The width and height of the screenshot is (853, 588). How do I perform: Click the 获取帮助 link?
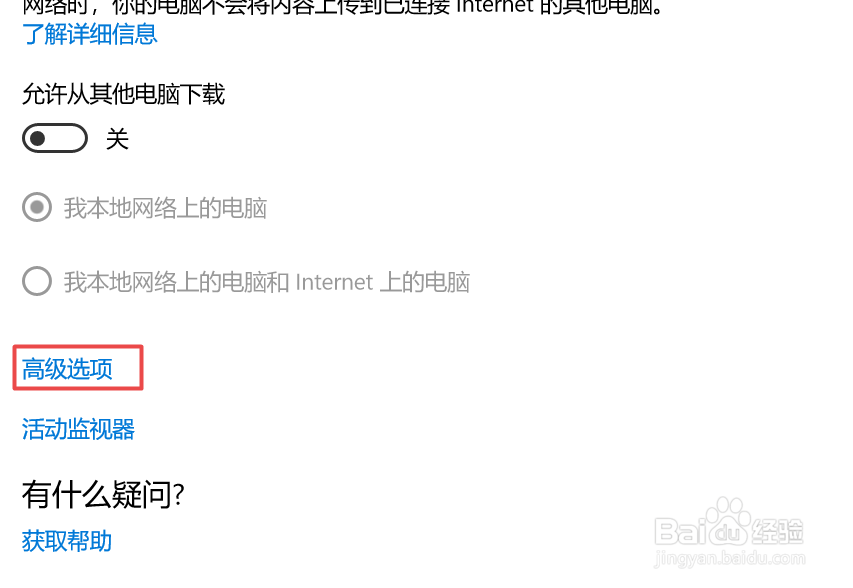pyautogui.click(x=67, y=541)
